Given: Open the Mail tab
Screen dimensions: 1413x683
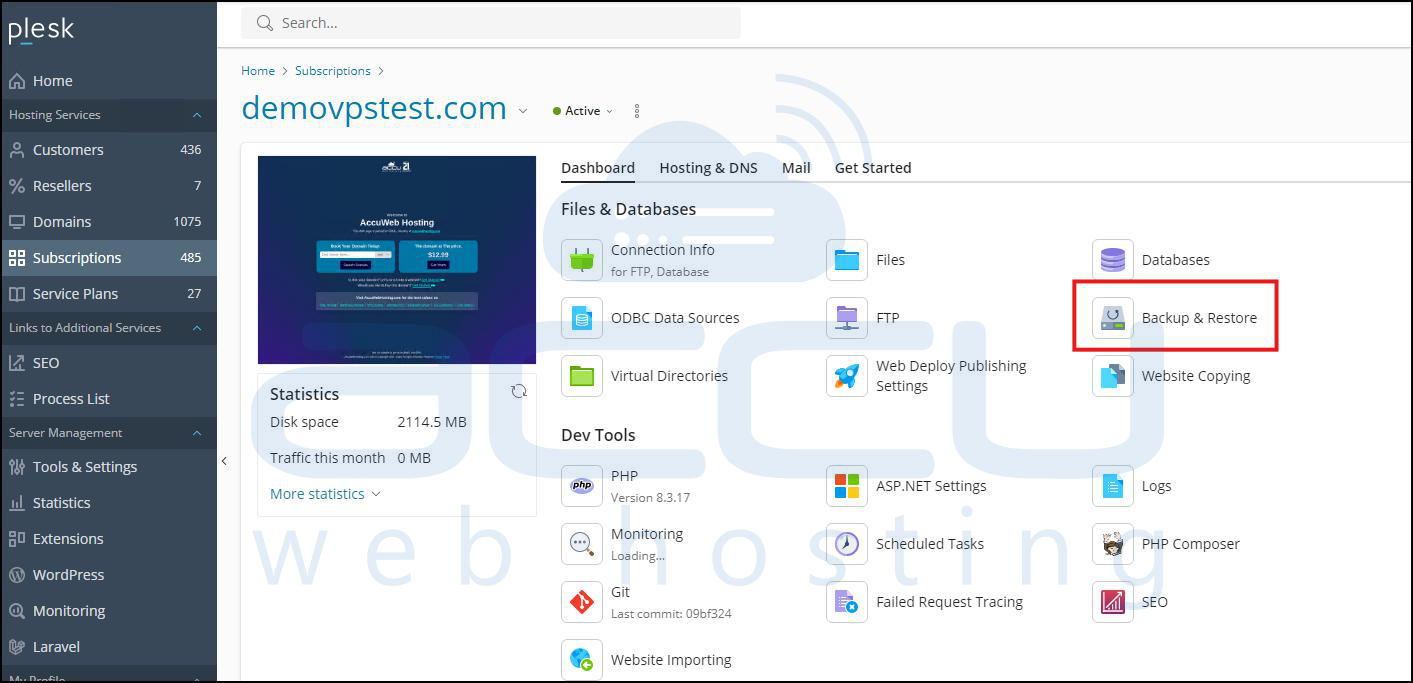Looking at the screenshot, I should [x=796, y=168].
